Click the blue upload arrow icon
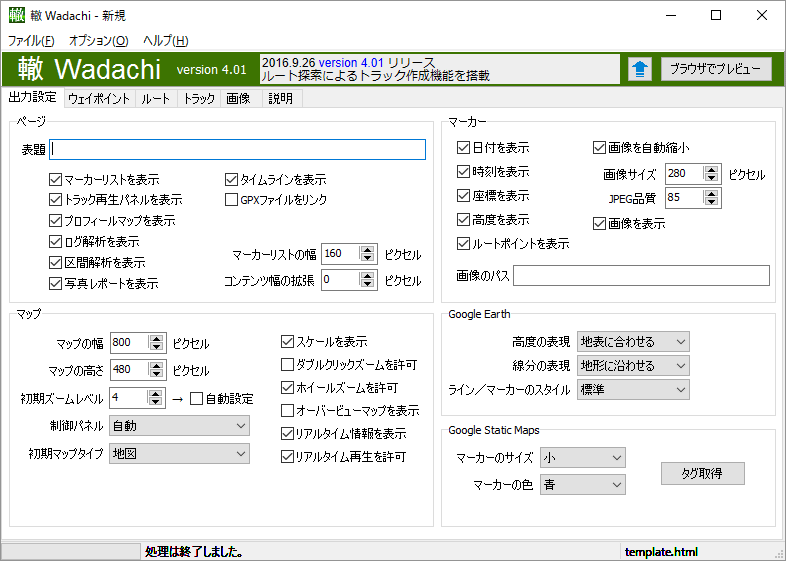 (x=640, y=69)
